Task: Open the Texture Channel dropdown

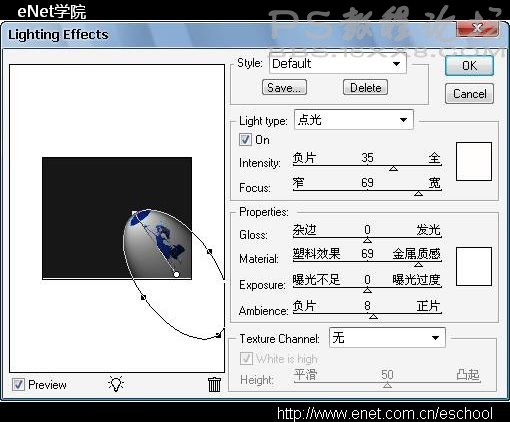Action: [x=387, y=338]
